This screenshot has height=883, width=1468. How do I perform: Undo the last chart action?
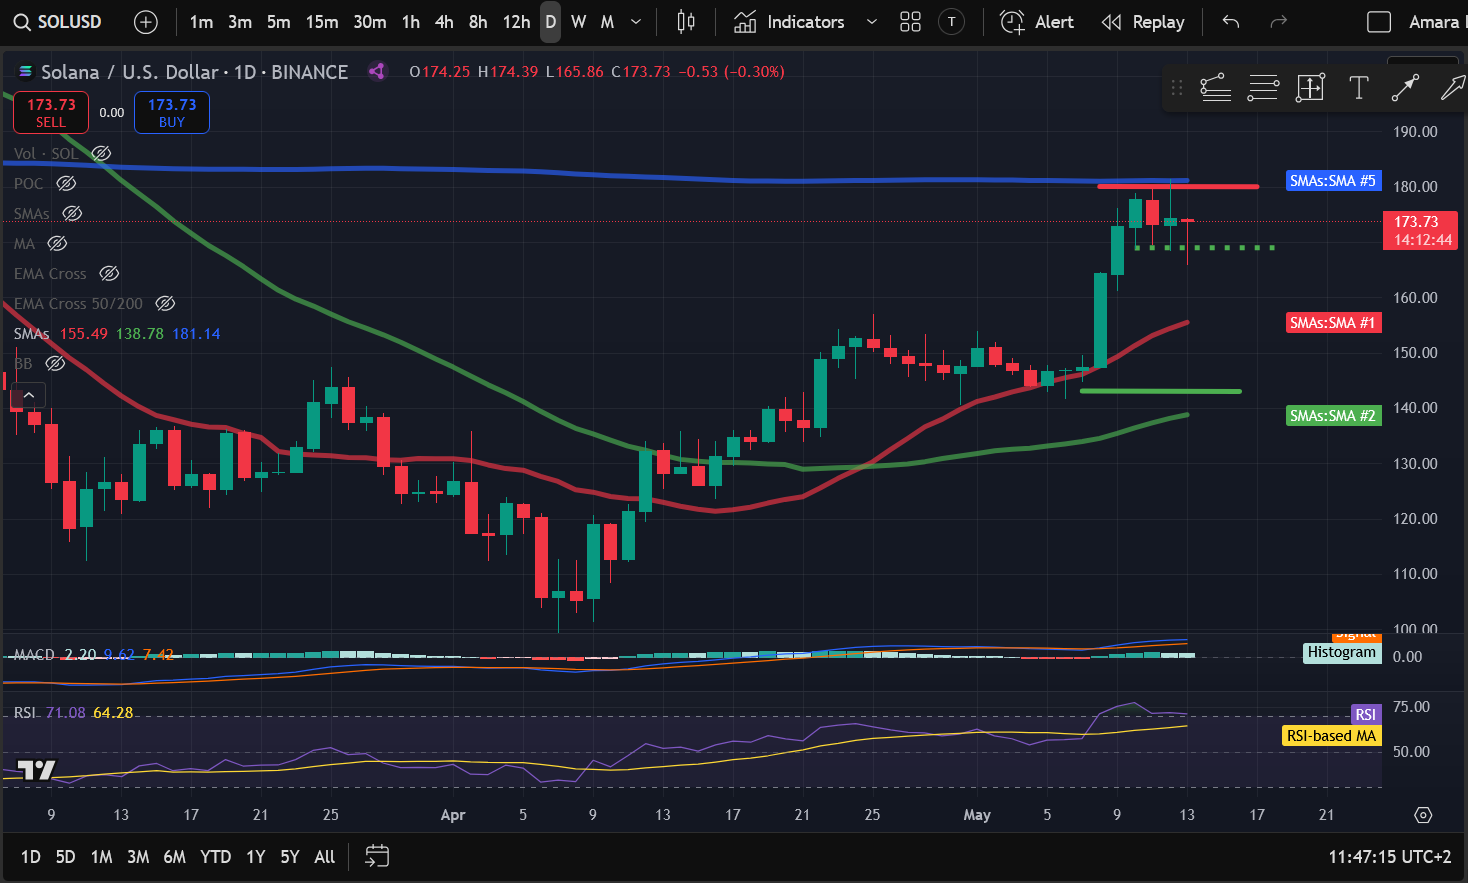1231,22
